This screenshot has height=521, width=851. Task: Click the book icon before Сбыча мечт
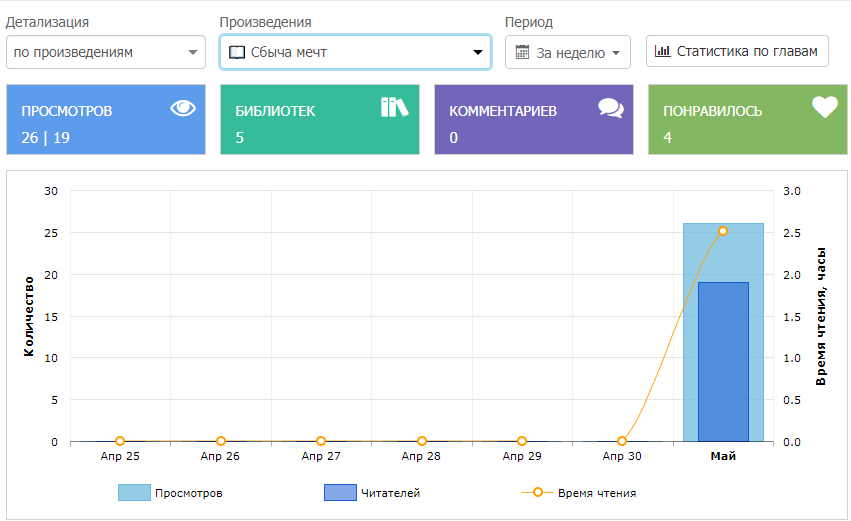pos(237,52)
